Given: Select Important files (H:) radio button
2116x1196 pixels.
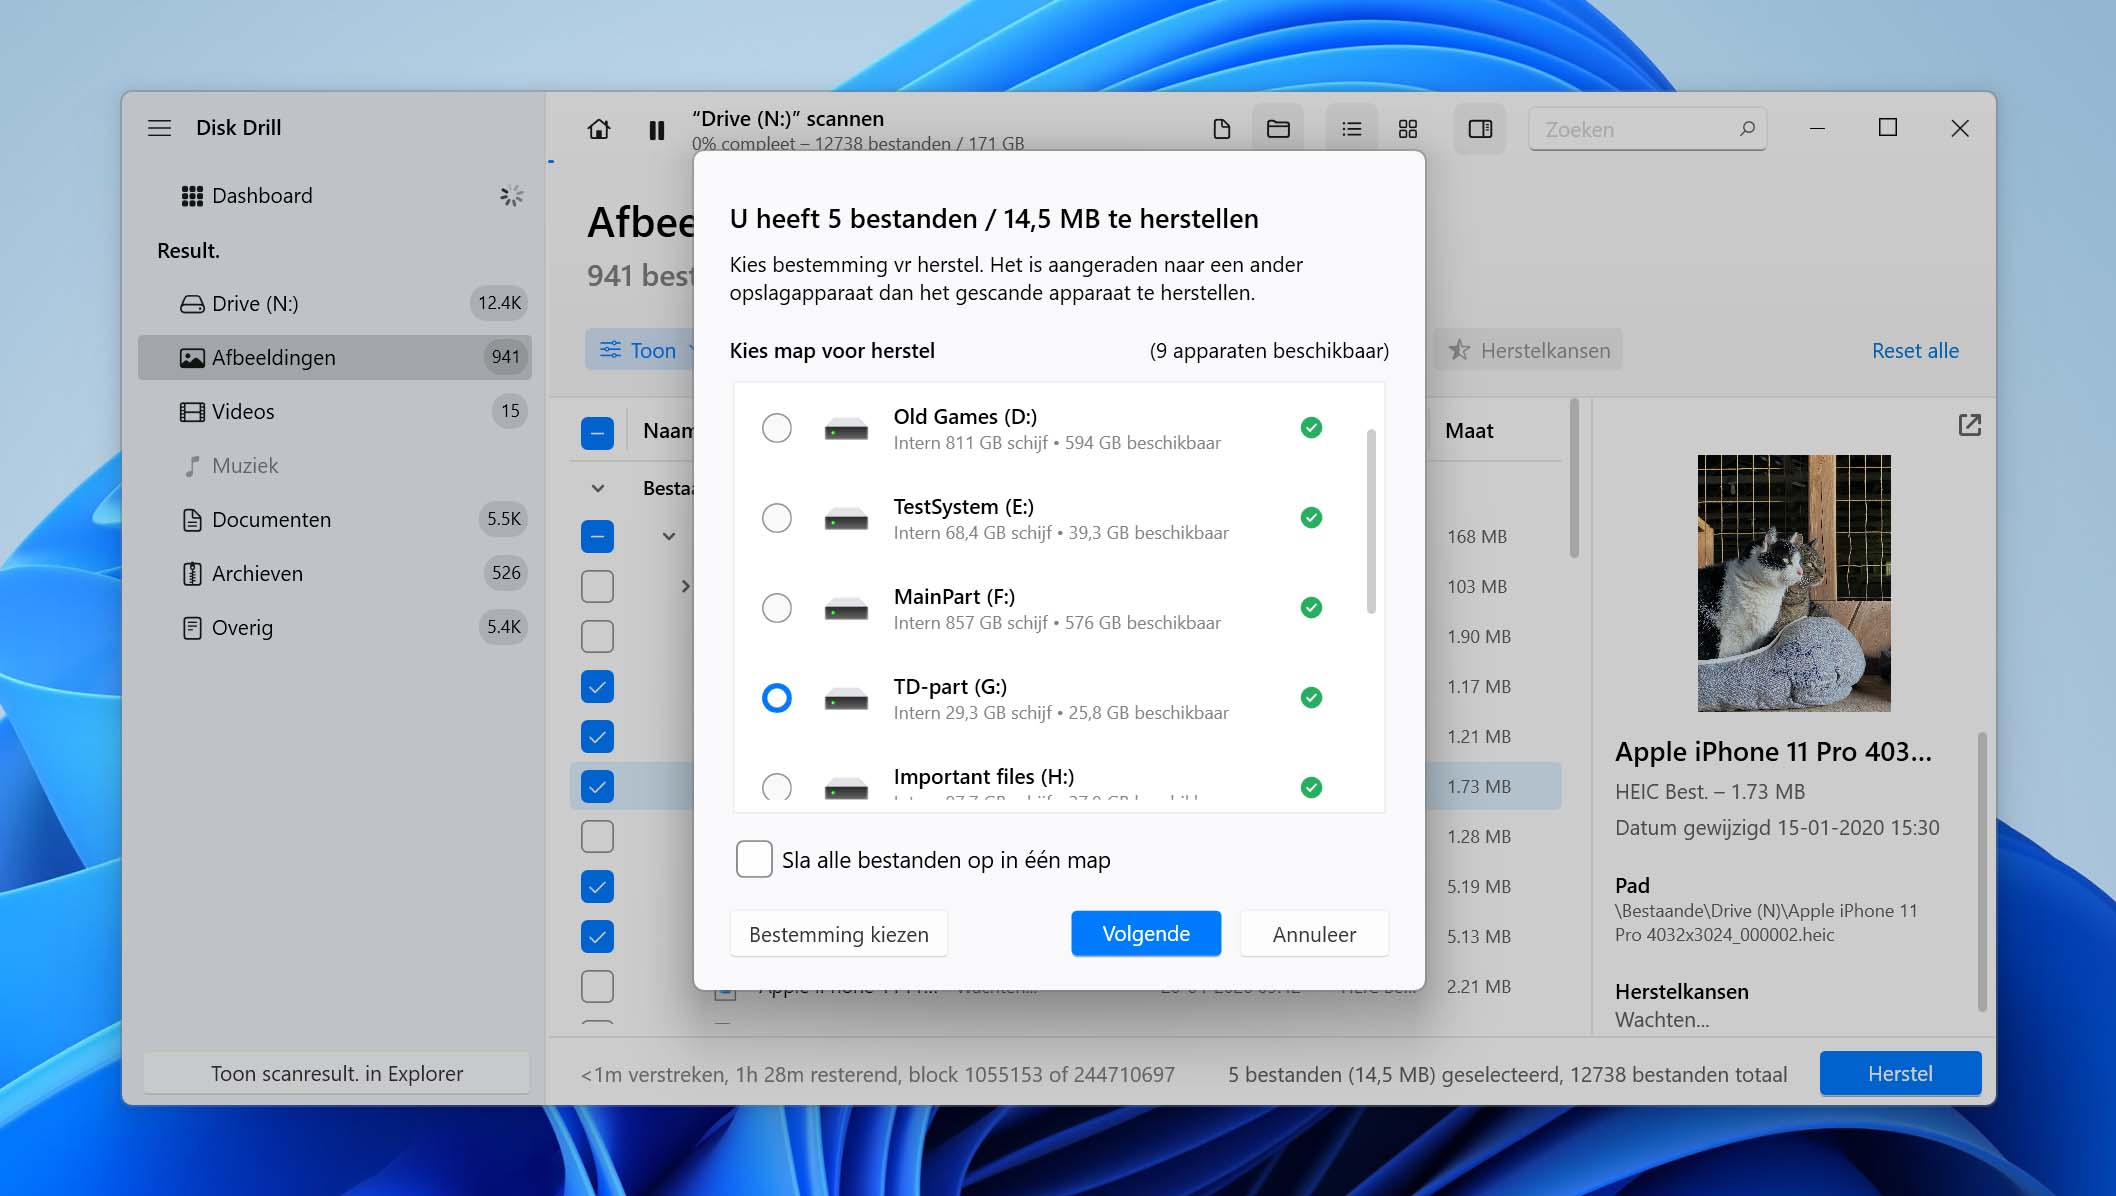Looking at the screenshot, I should (777, 788).
